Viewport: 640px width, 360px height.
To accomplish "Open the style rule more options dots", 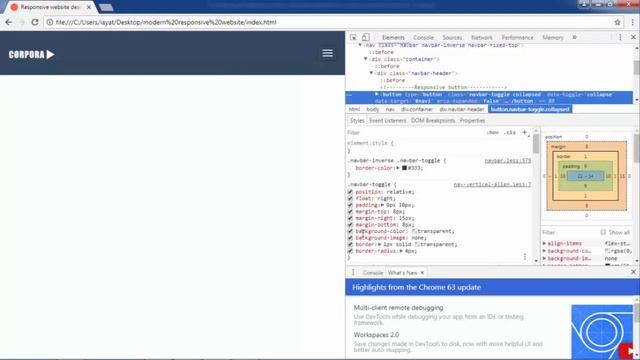I will [525, 257].
